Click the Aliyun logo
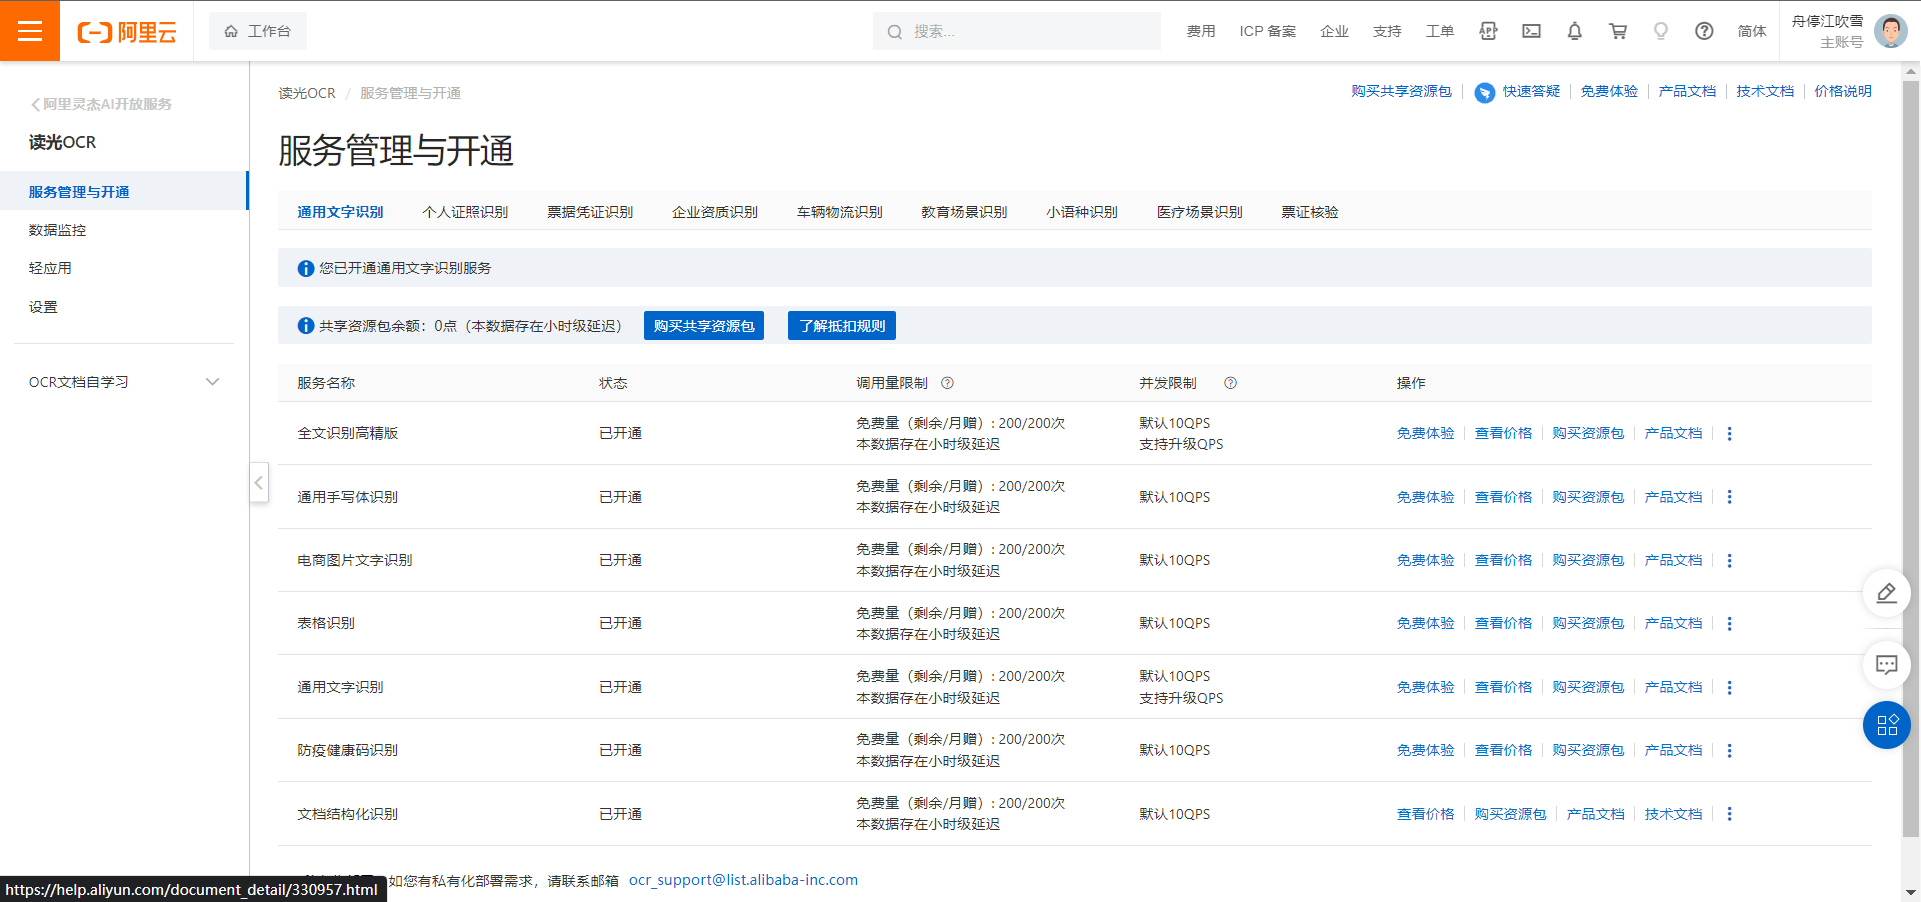 127,32
